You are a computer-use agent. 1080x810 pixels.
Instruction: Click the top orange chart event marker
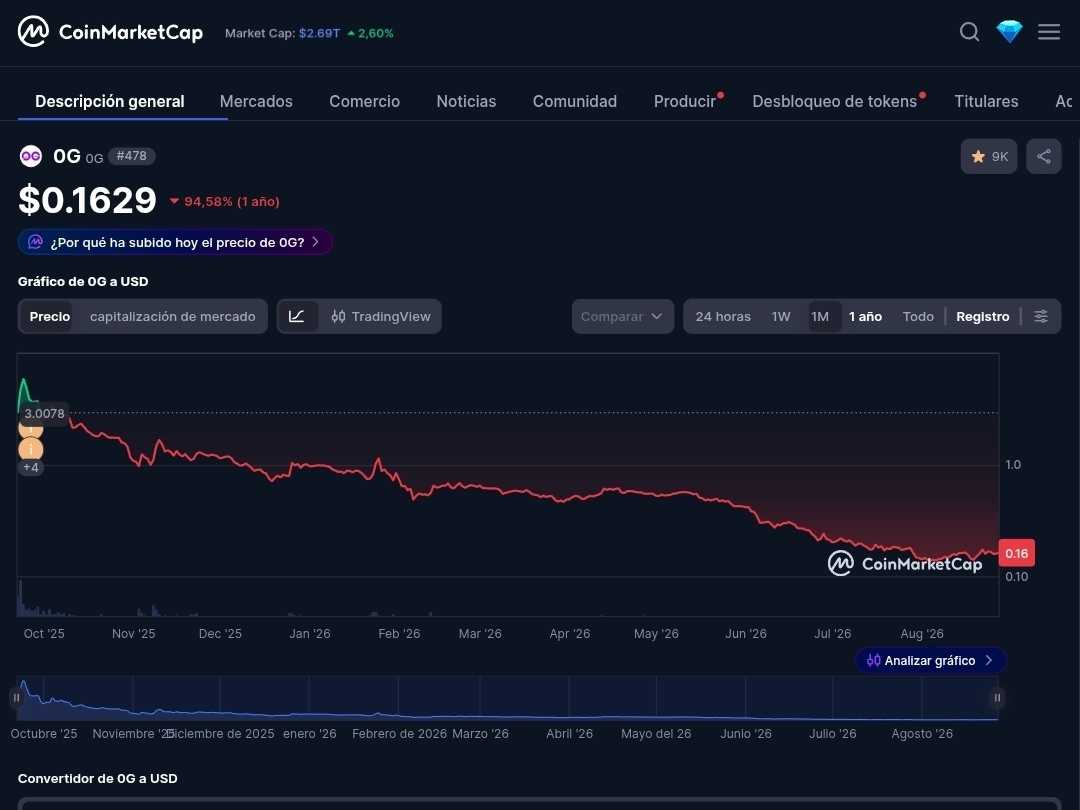[x=30, y=430]
